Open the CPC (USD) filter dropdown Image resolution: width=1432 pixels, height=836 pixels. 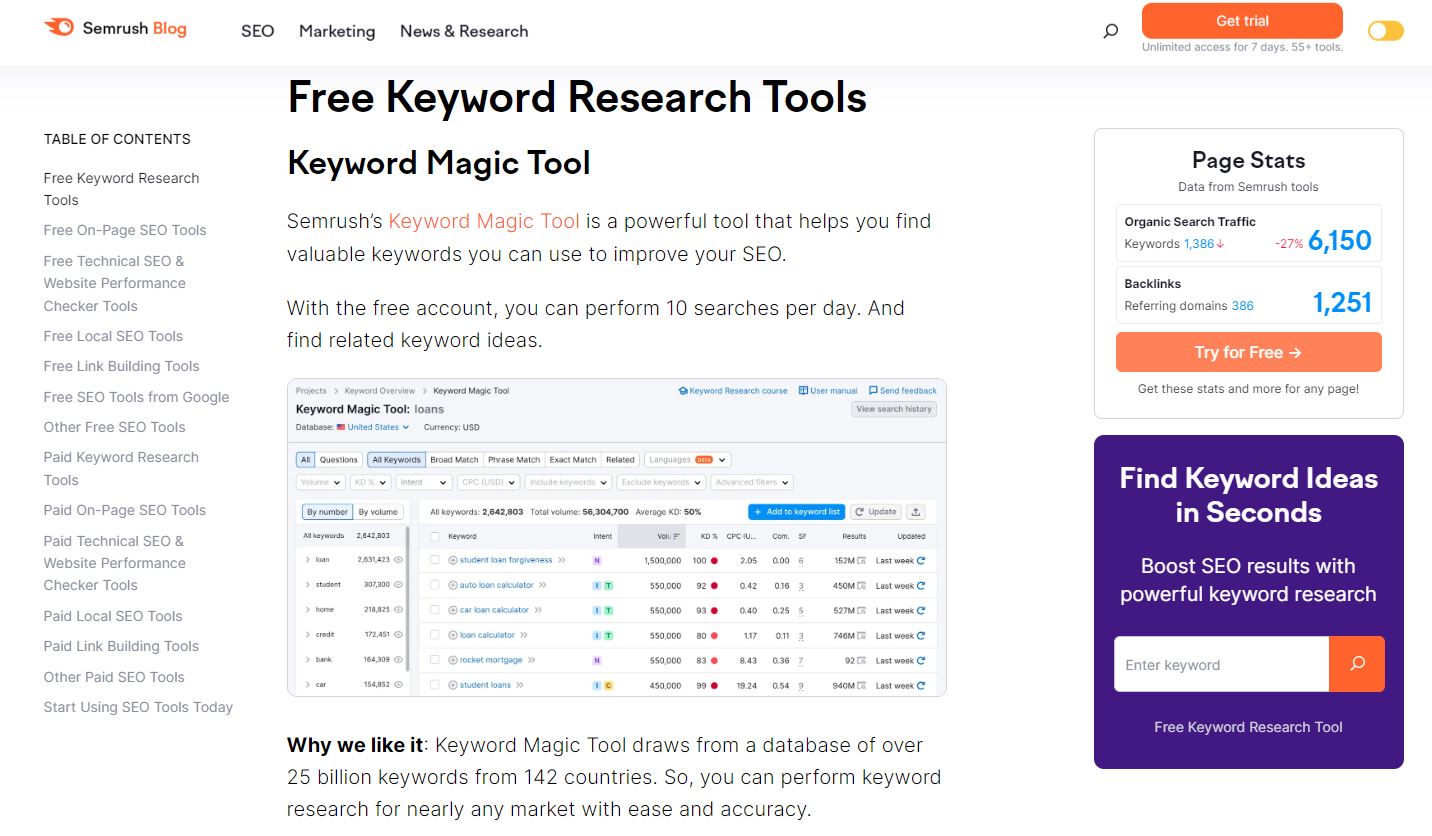488,482
